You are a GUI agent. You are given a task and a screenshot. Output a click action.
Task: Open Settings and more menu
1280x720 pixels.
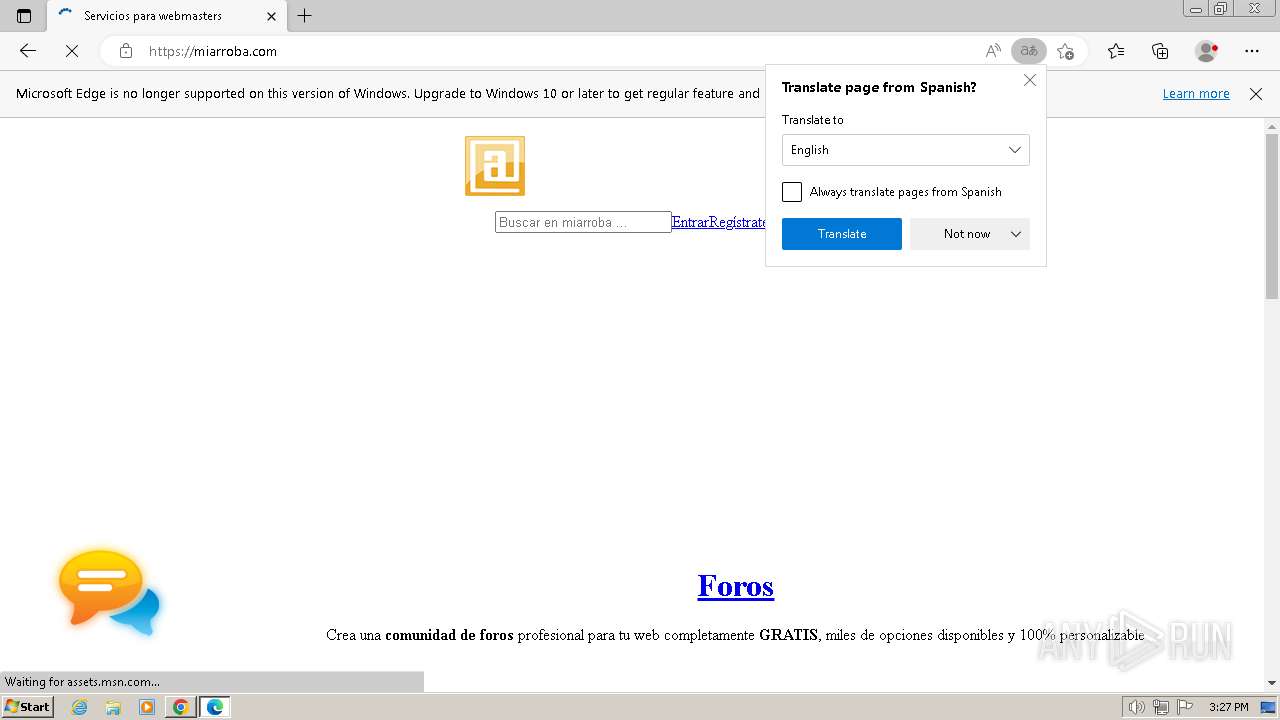pos(1252,51)
